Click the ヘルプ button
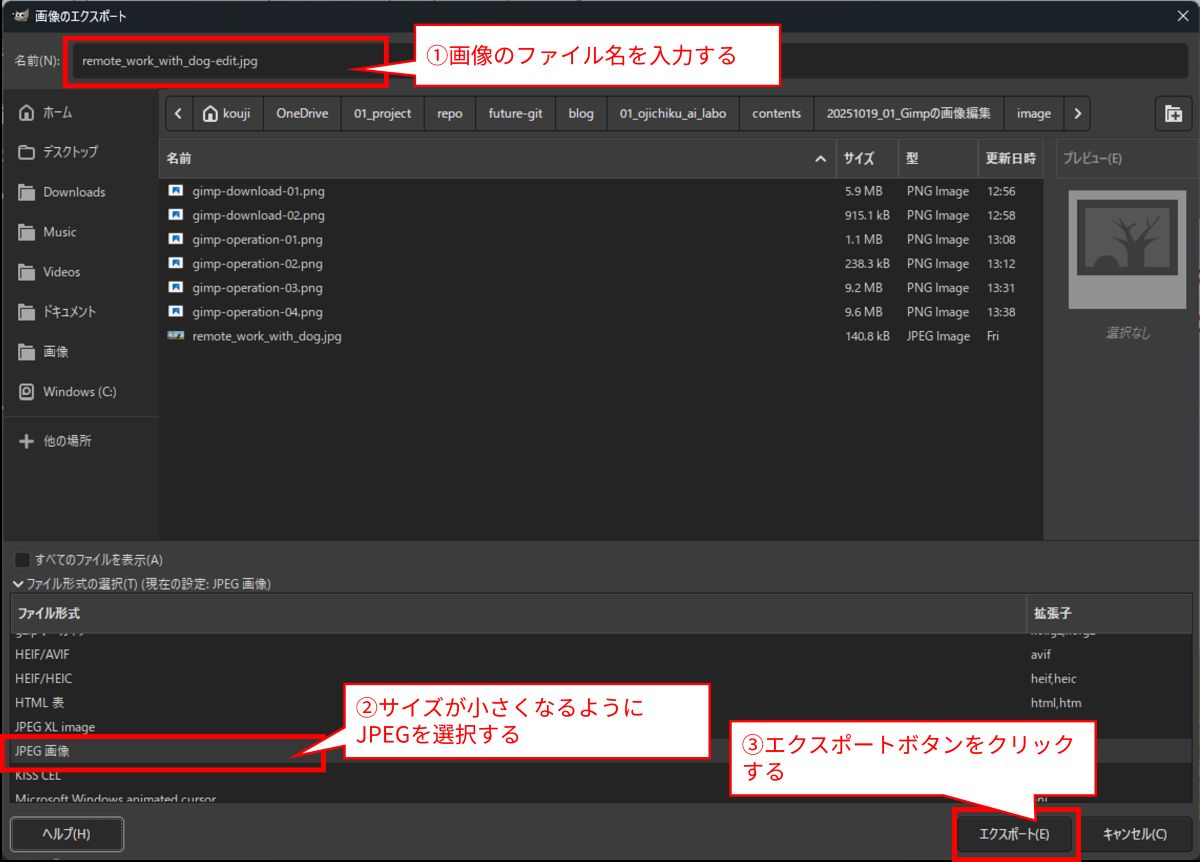The image size is (1200, 862). click(66, 834)
